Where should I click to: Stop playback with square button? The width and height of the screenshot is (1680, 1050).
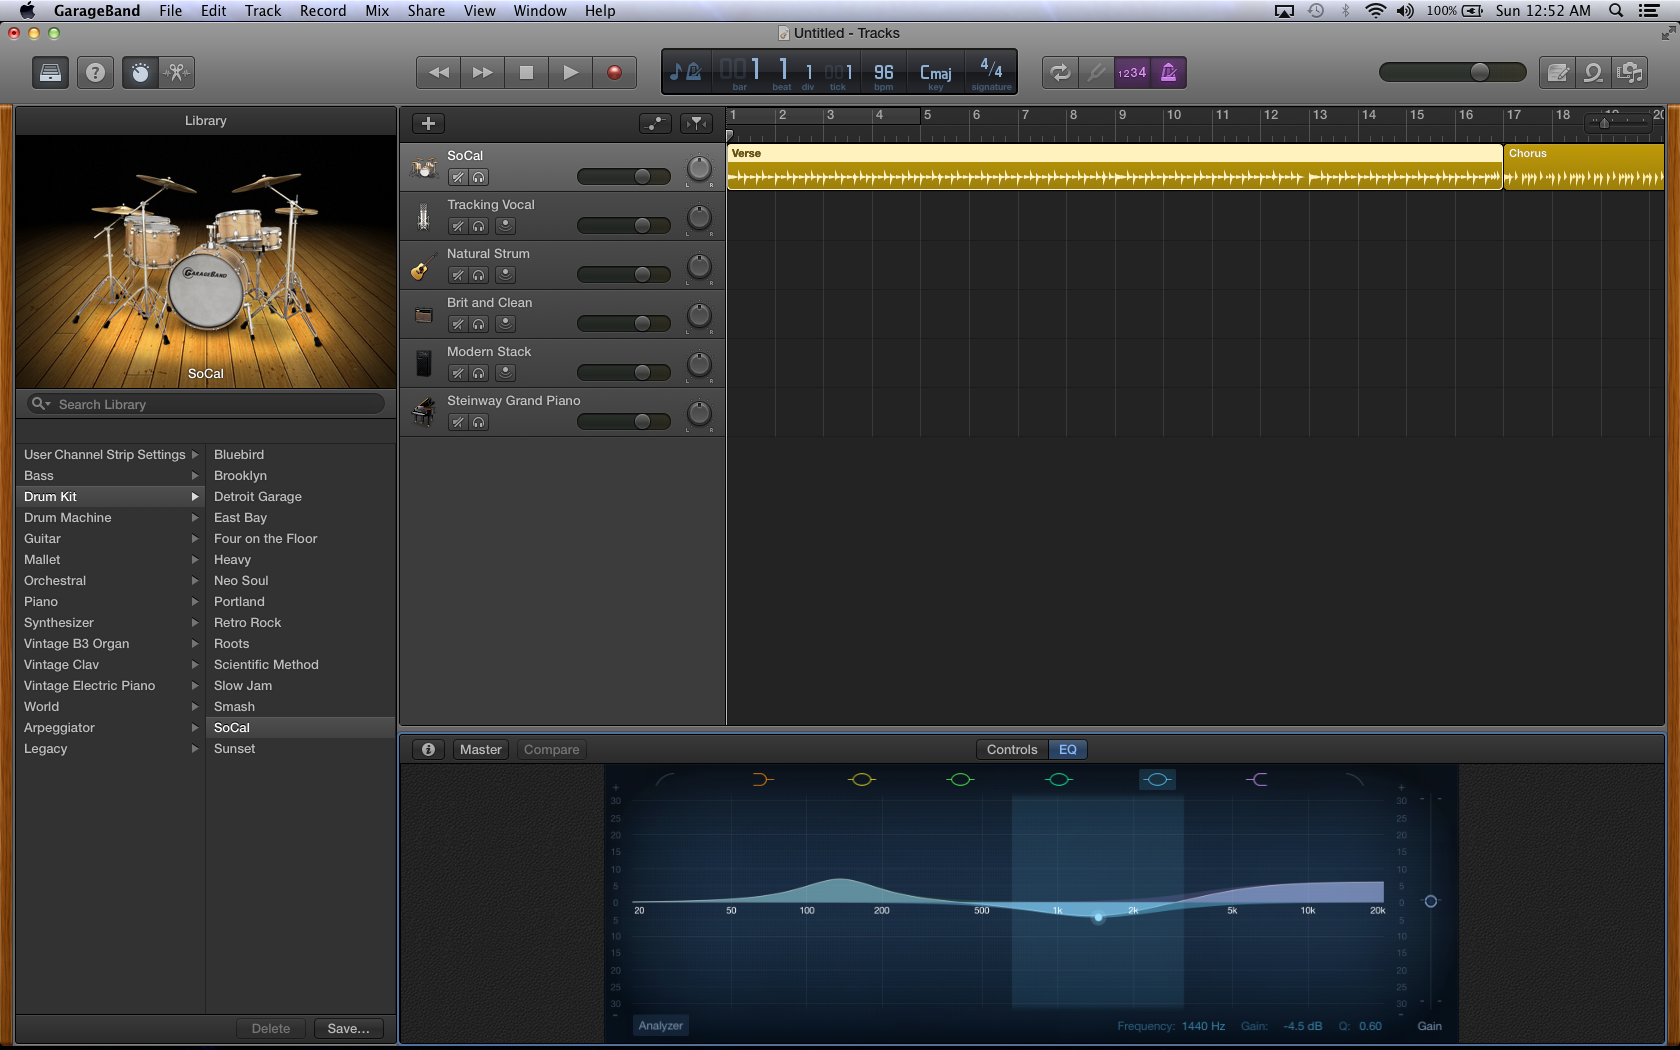[x=526, y=72]
